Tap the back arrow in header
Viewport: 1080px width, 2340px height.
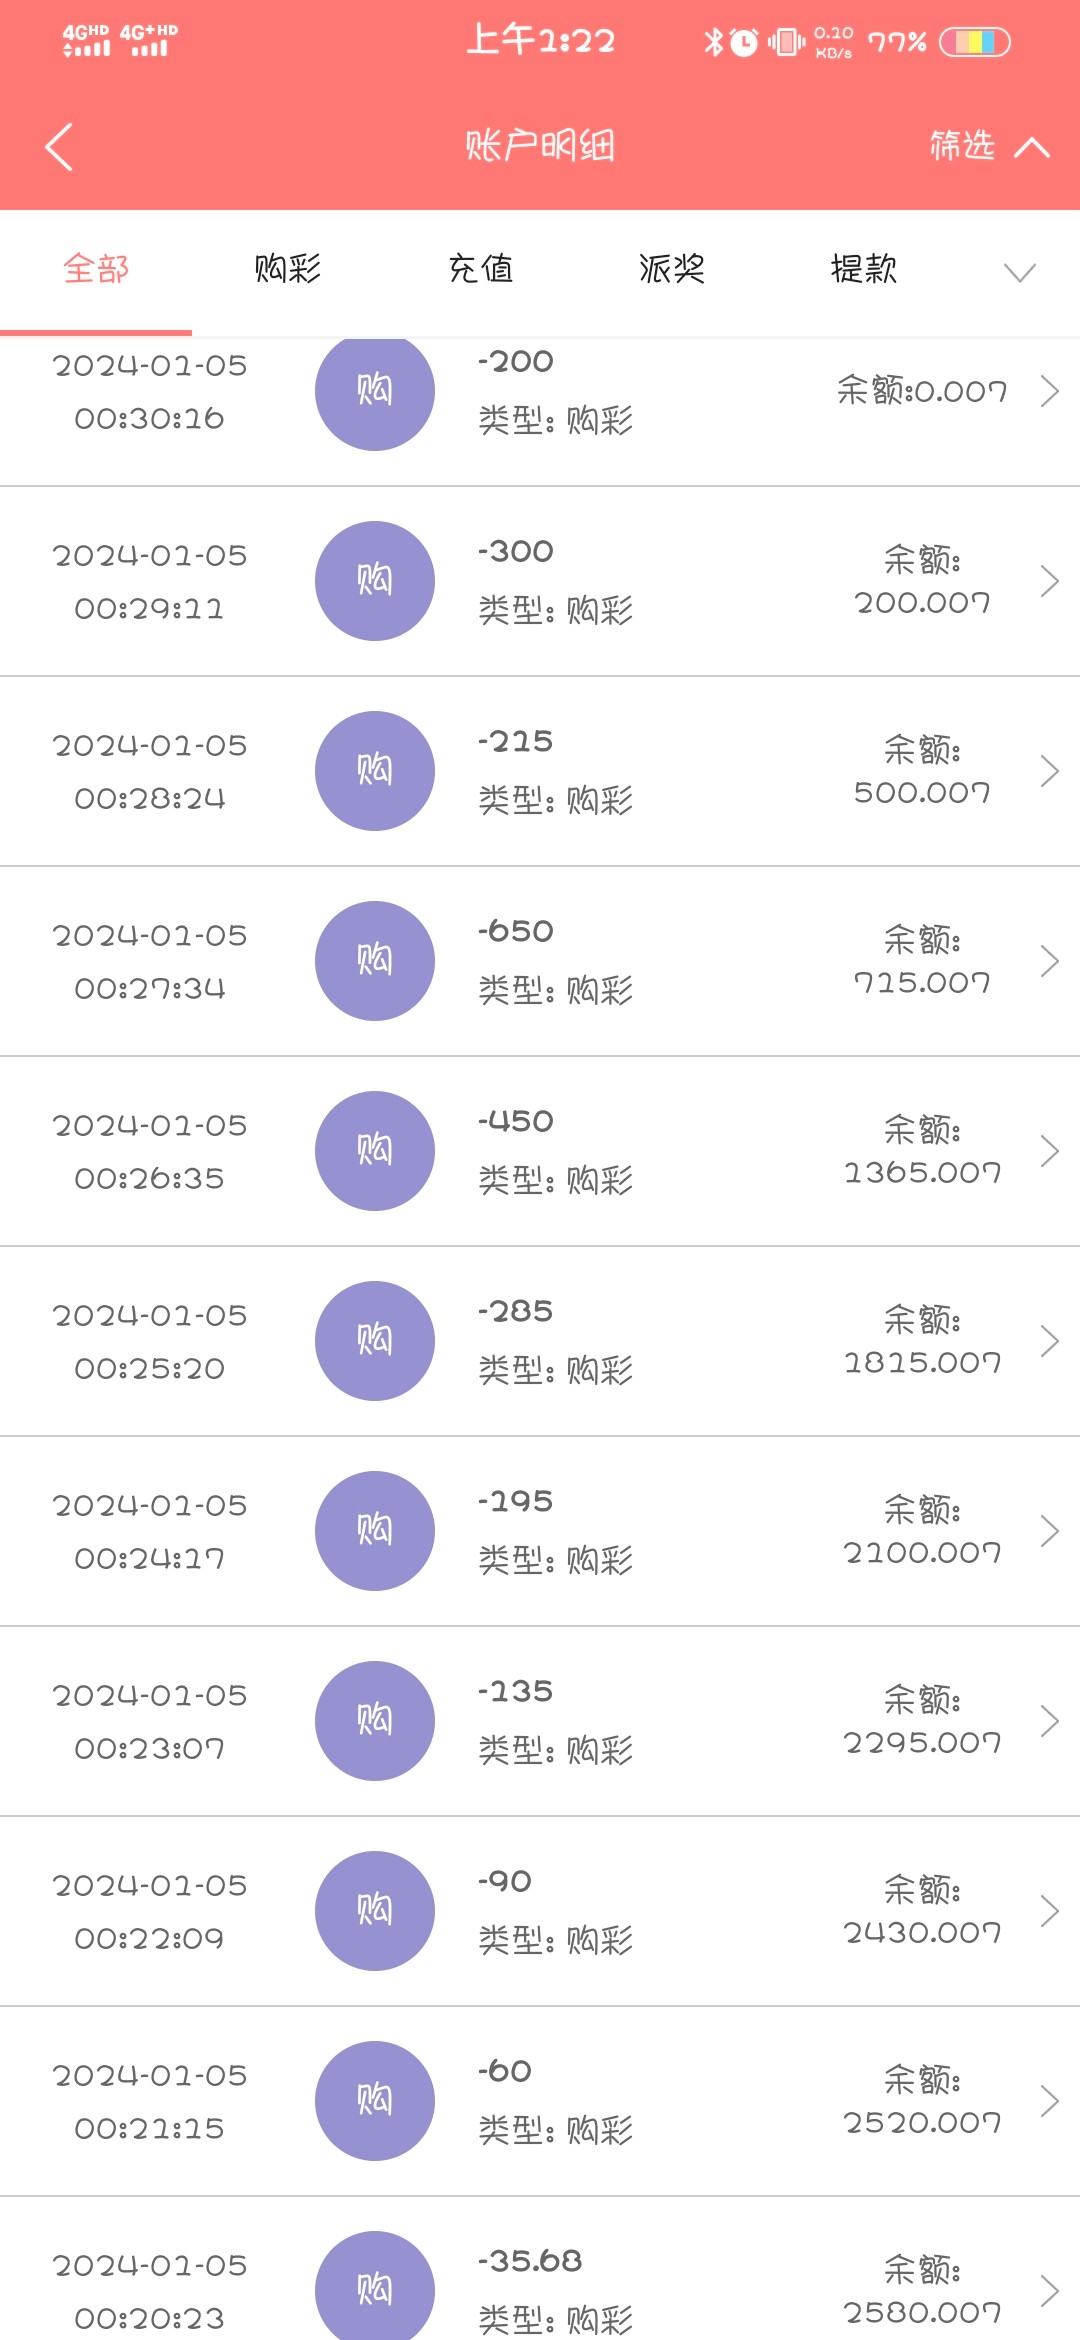[59, 147]
